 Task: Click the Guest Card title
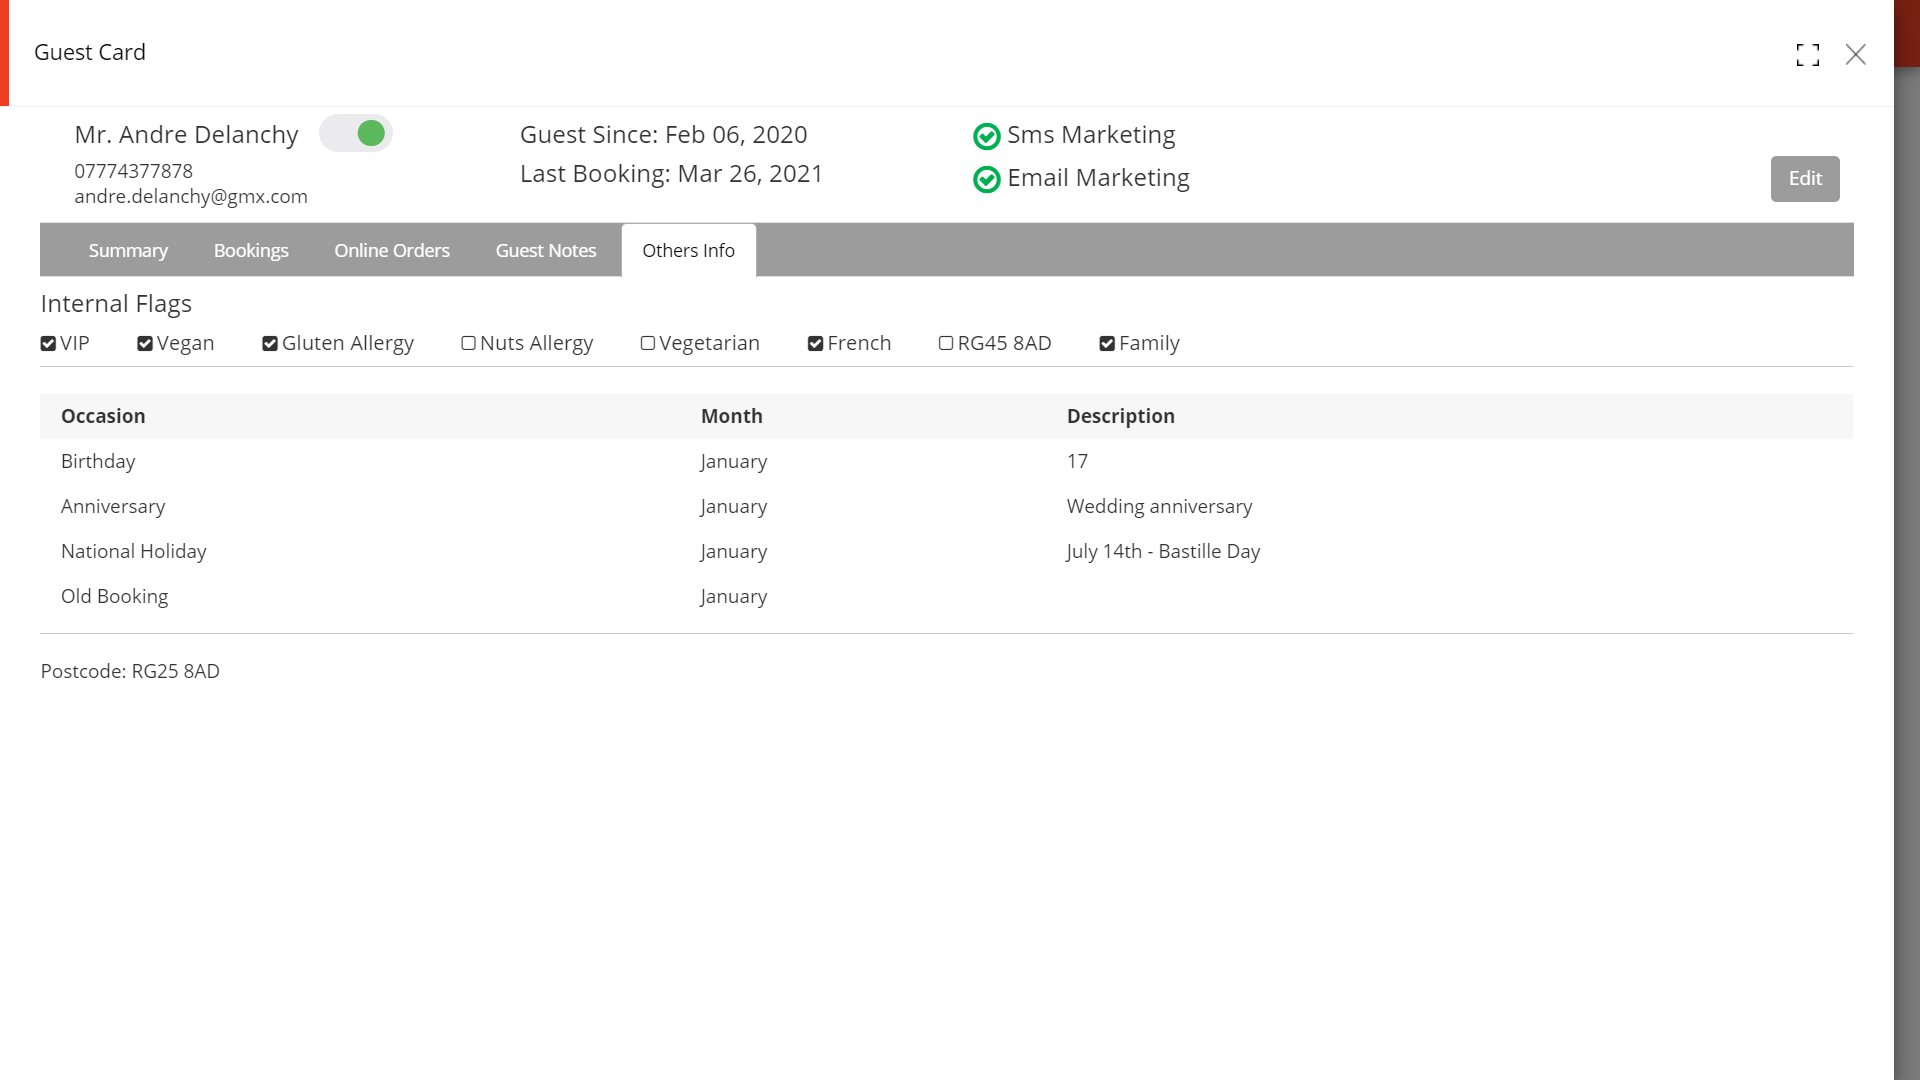(x=90, y=52)
